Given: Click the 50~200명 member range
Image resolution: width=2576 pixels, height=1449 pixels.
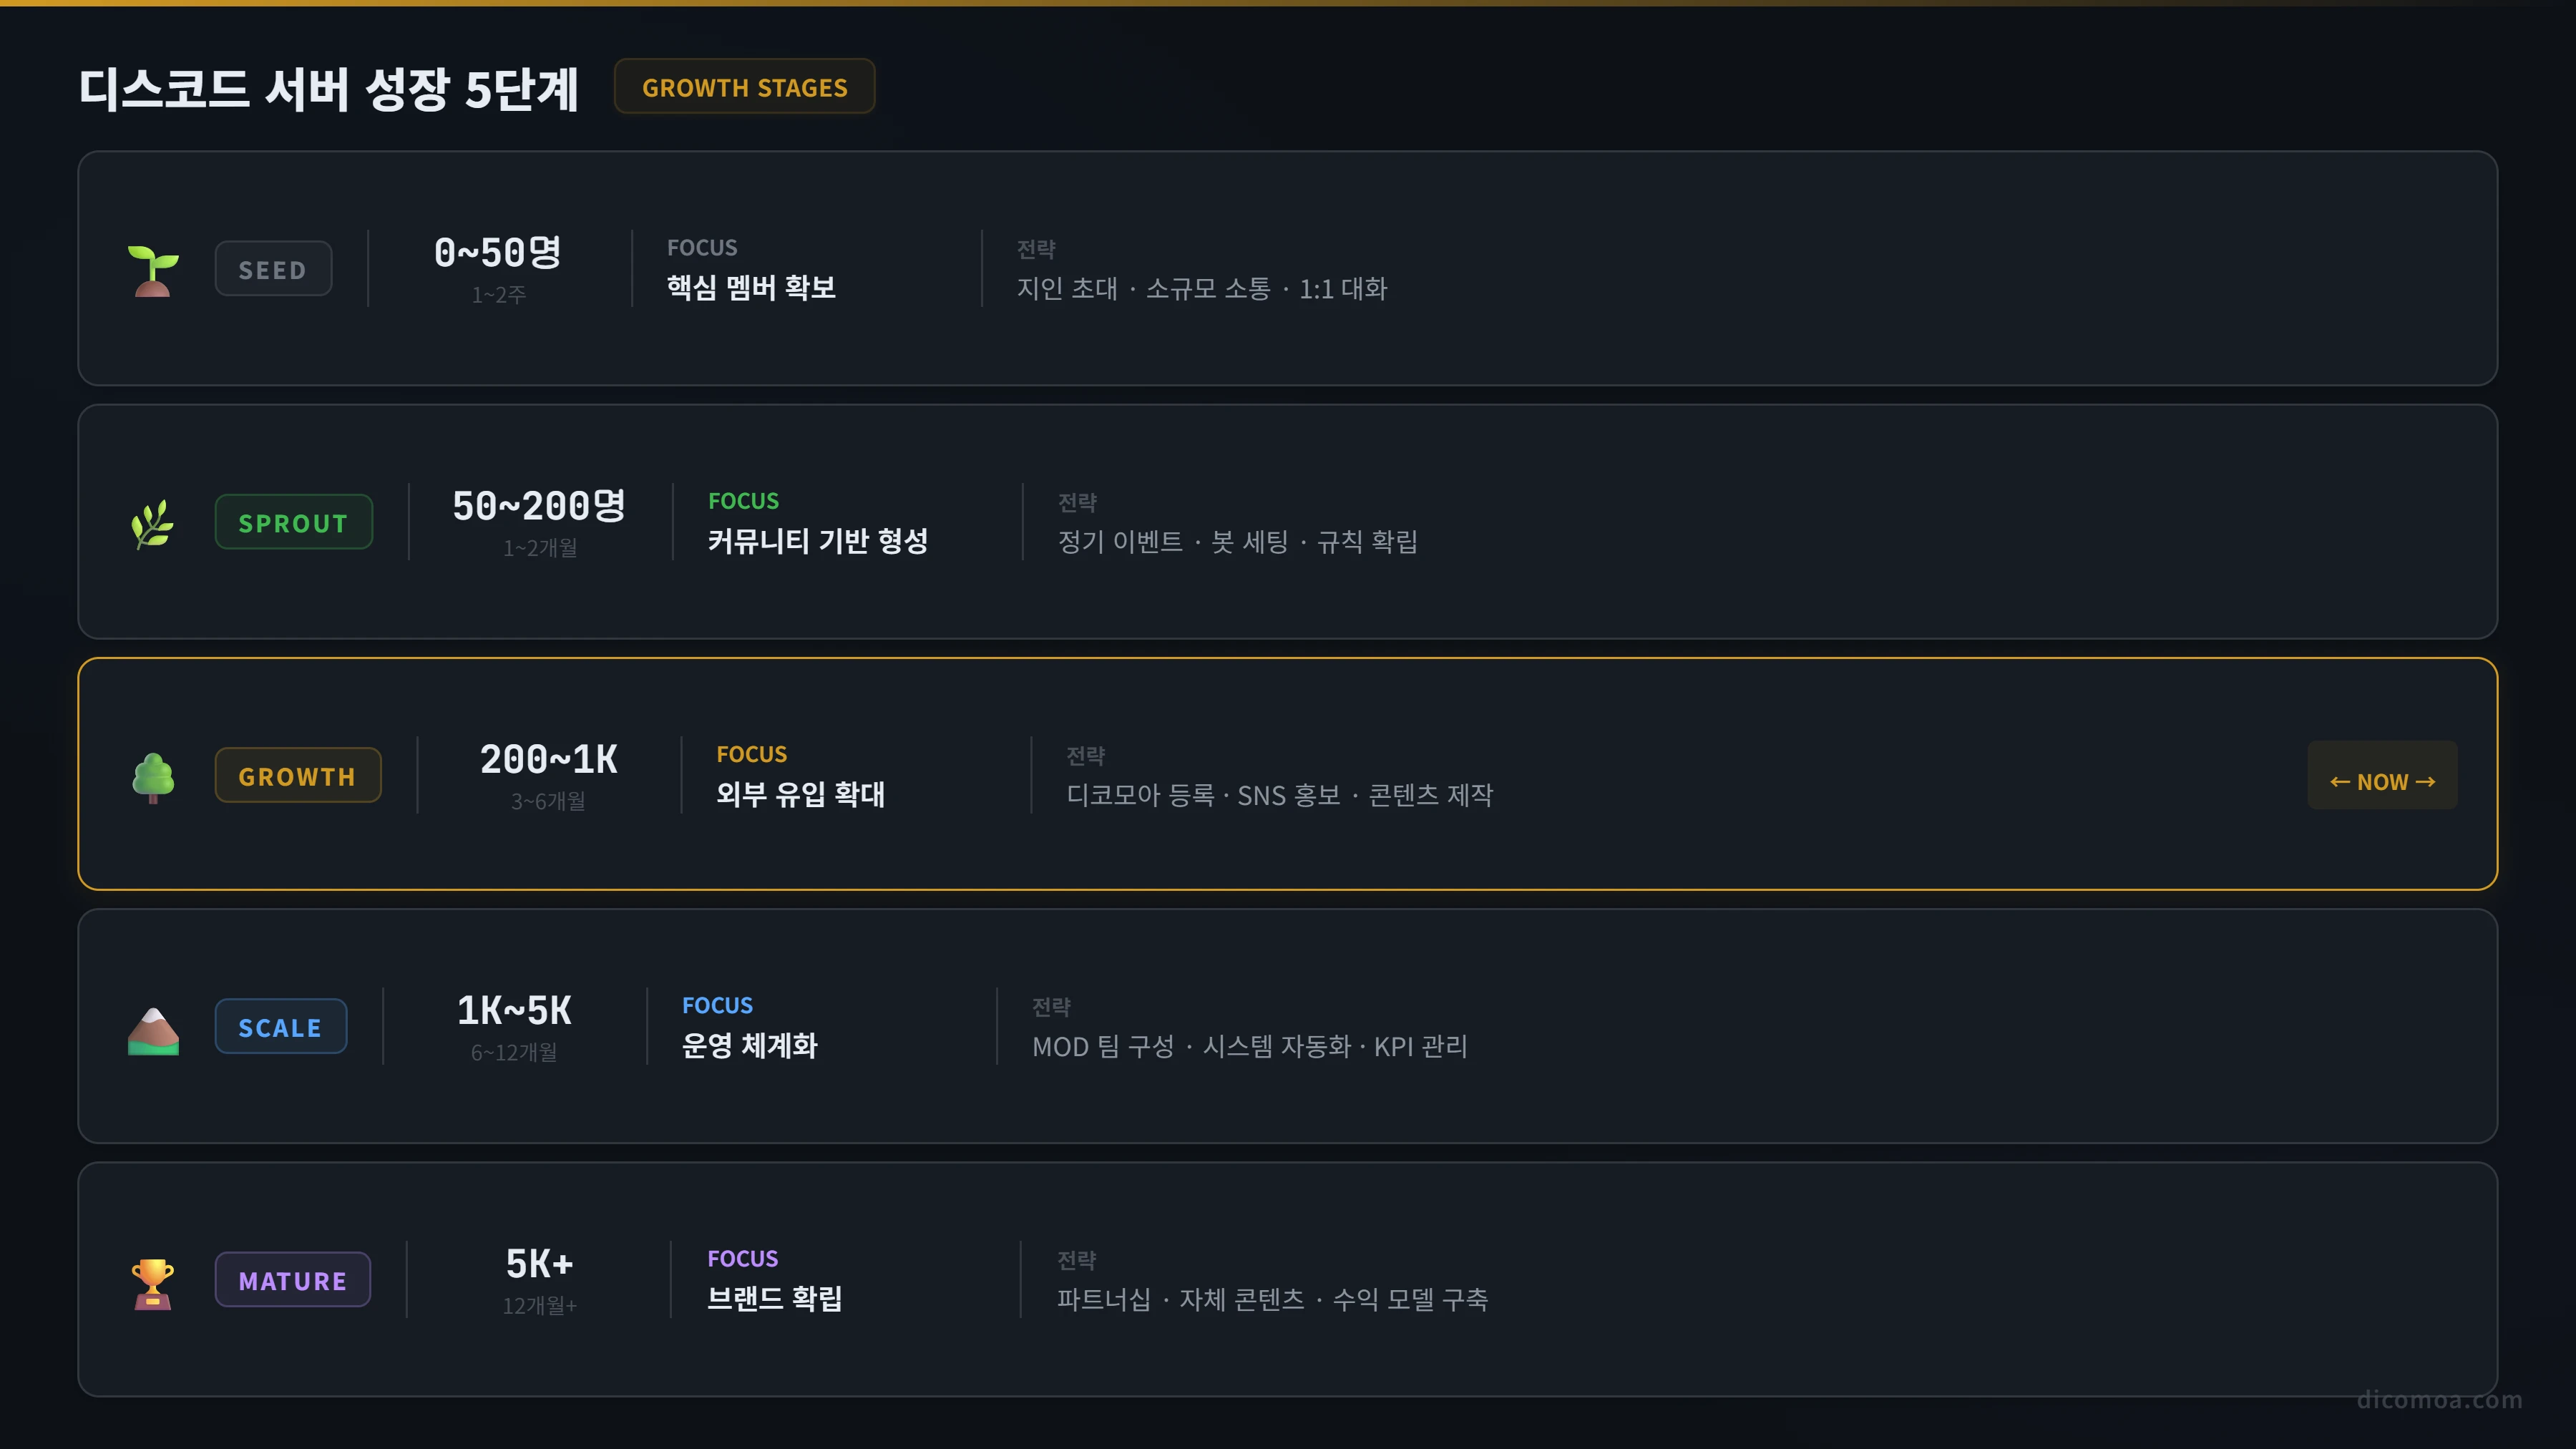Looking at the screenshot, I should tap(540, 505).
